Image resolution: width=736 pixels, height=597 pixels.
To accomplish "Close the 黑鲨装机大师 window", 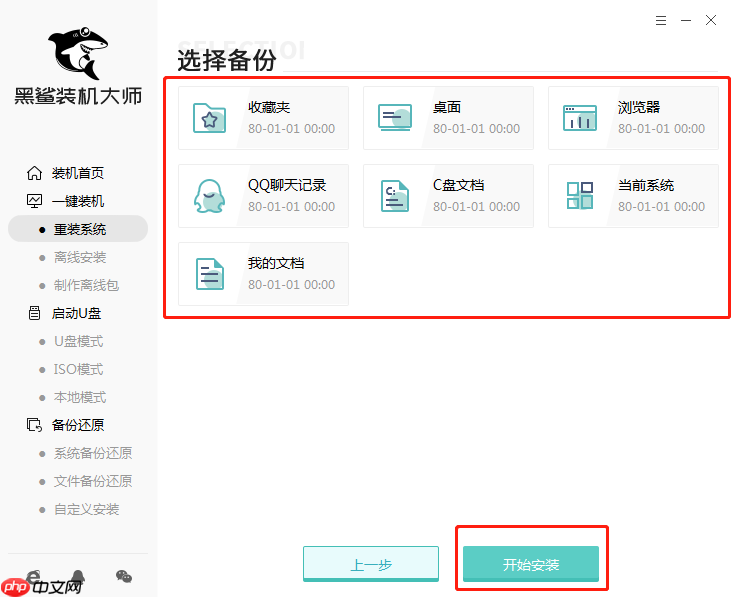I will [x=711, y=20].
